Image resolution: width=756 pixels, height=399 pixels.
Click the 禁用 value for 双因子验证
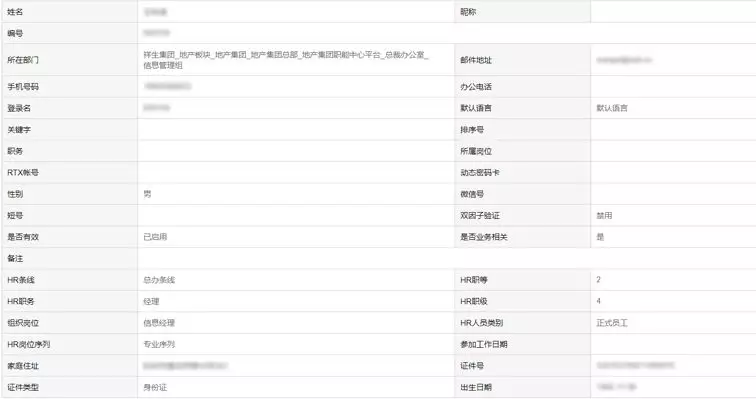coord(604,215)
